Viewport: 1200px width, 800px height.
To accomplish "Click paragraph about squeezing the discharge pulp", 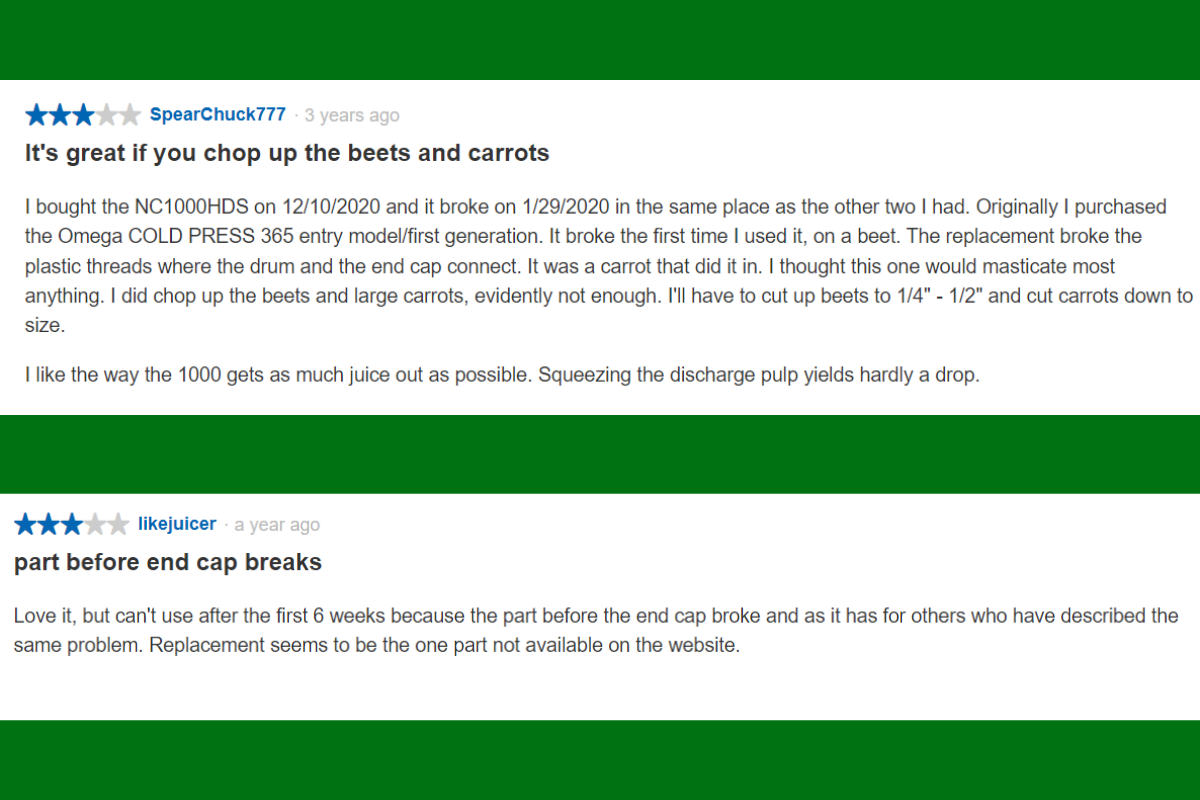I will pos(500,376).
